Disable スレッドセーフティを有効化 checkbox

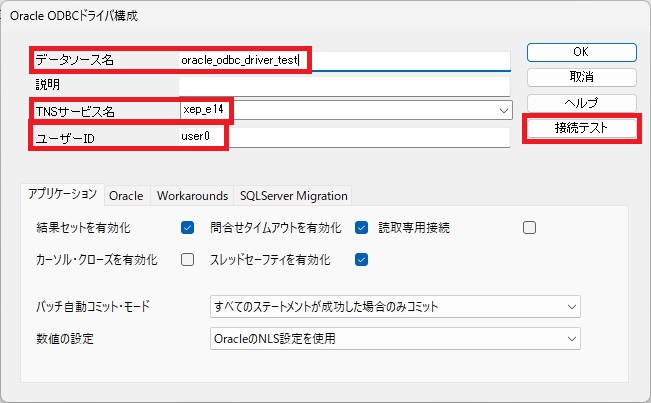click(x=361, y=260)
